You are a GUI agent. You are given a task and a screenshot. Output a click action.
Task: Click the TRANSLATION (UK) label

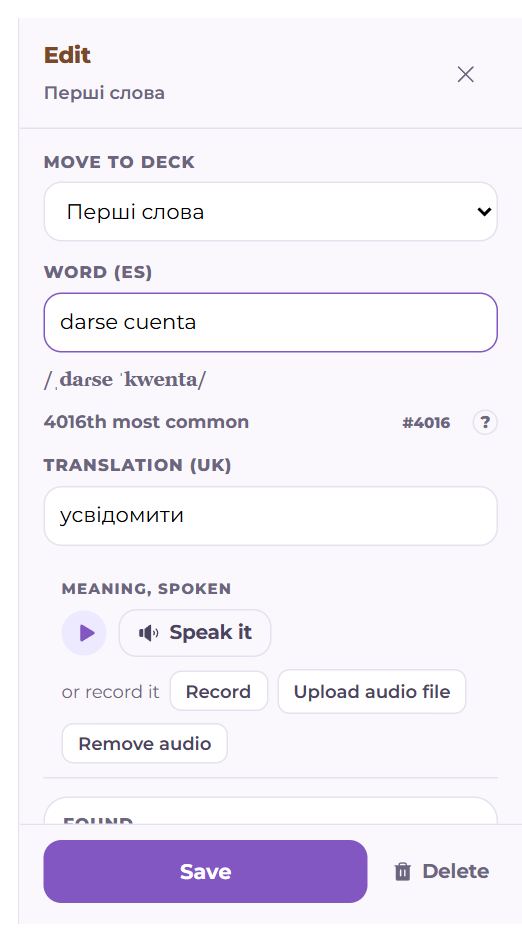(x=137, y=466)
